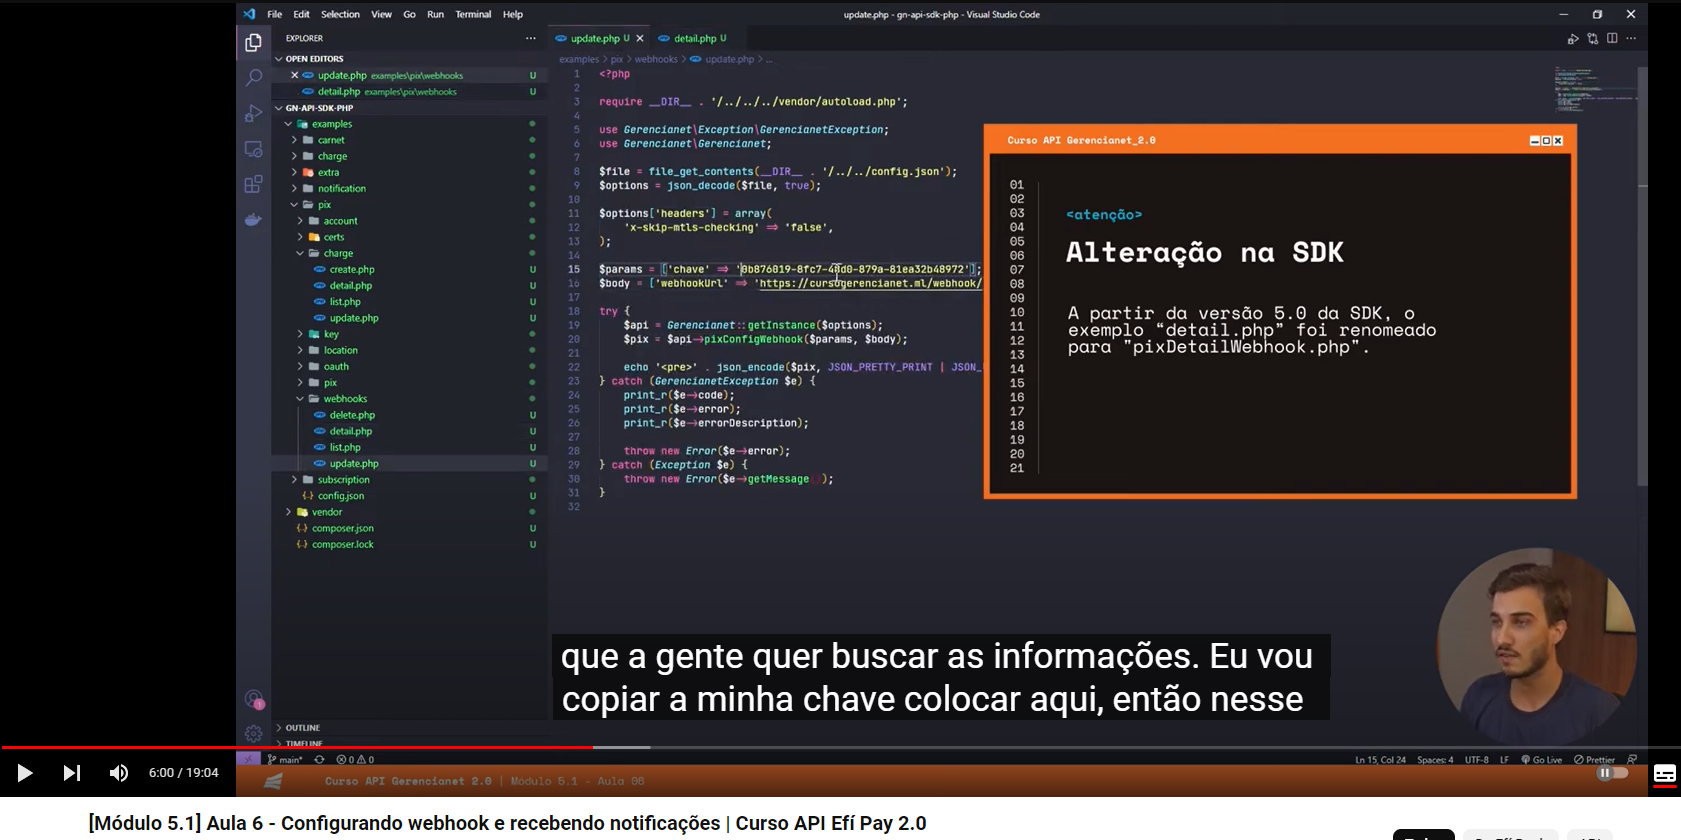Open config.json file
Viewport: 1681px width, 840px height.
pyautogui.click(x=340, y=496)
